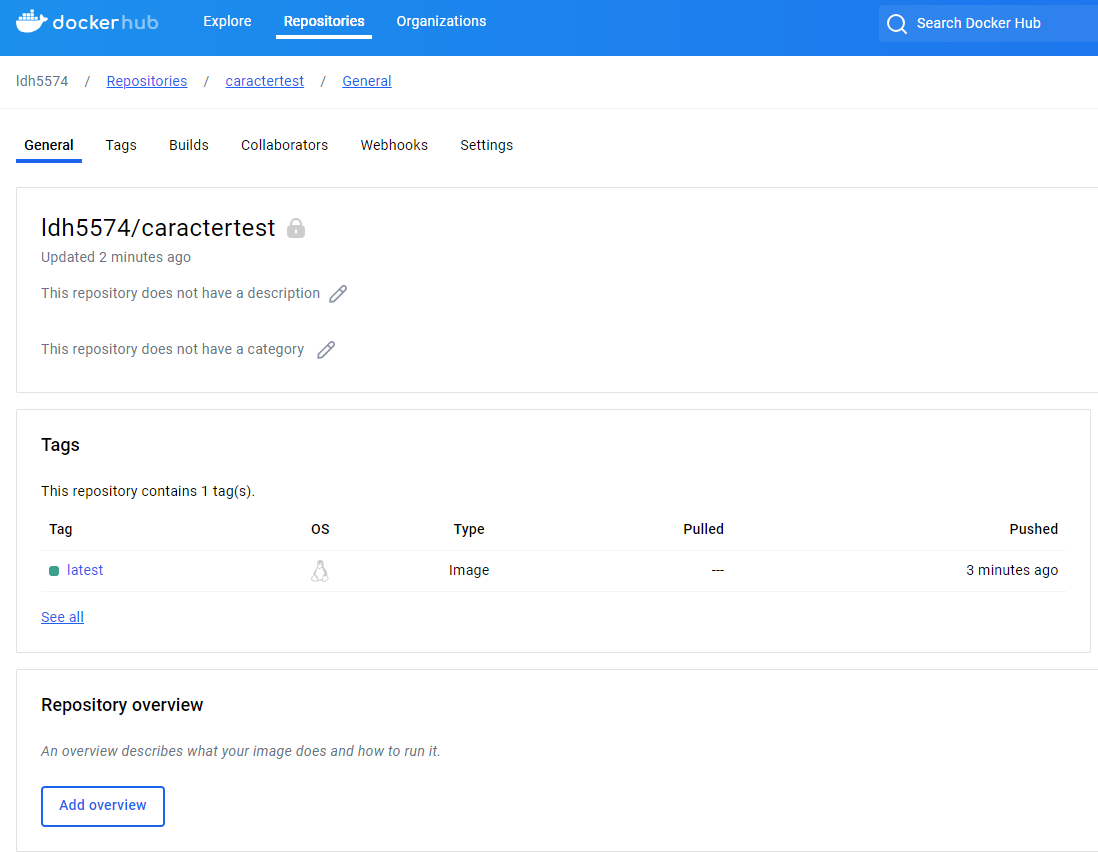The height and width of the screenshot is (853, 1098).
Task: Click the Type column header
Action: tap(469, 529)
